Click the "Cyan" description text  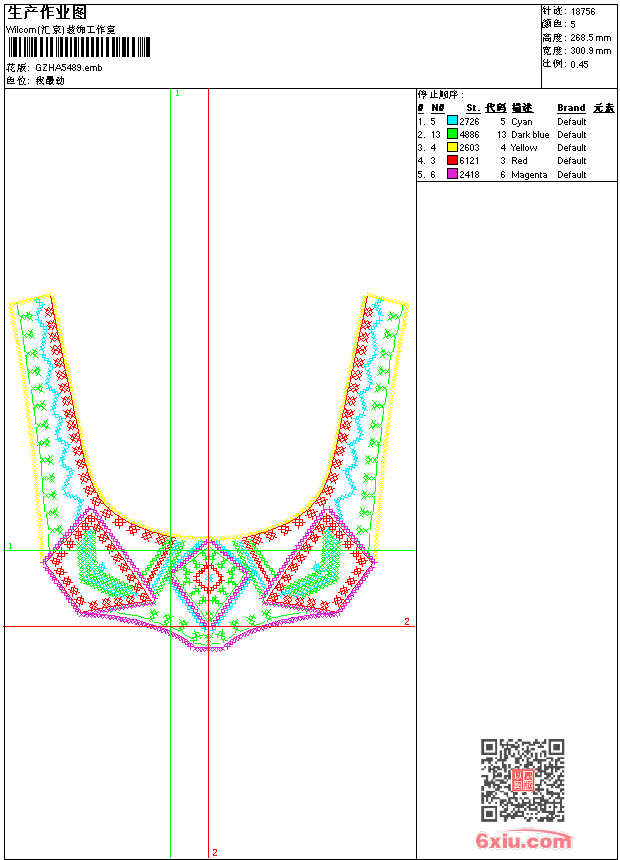click(x=522, y=122)
